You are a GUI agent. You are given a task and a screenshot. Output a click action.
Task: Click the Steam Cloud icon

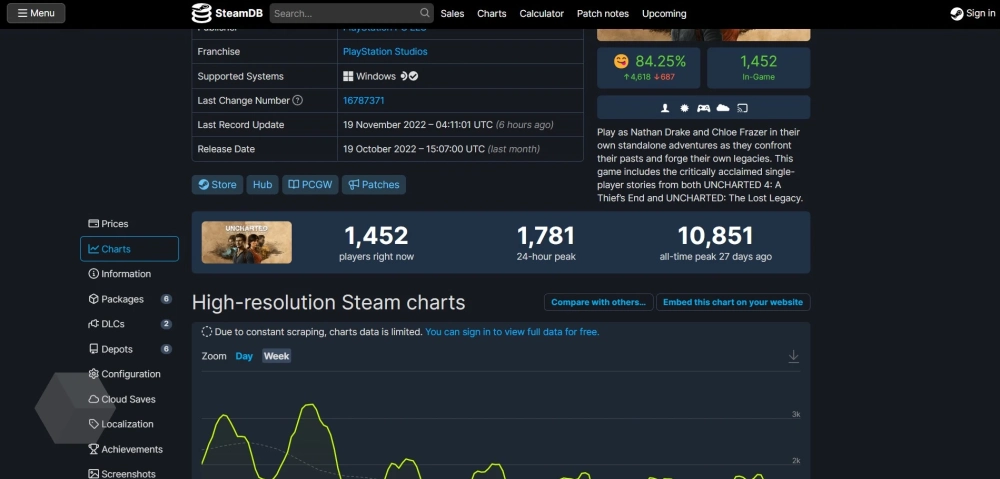tap(723, 108)
